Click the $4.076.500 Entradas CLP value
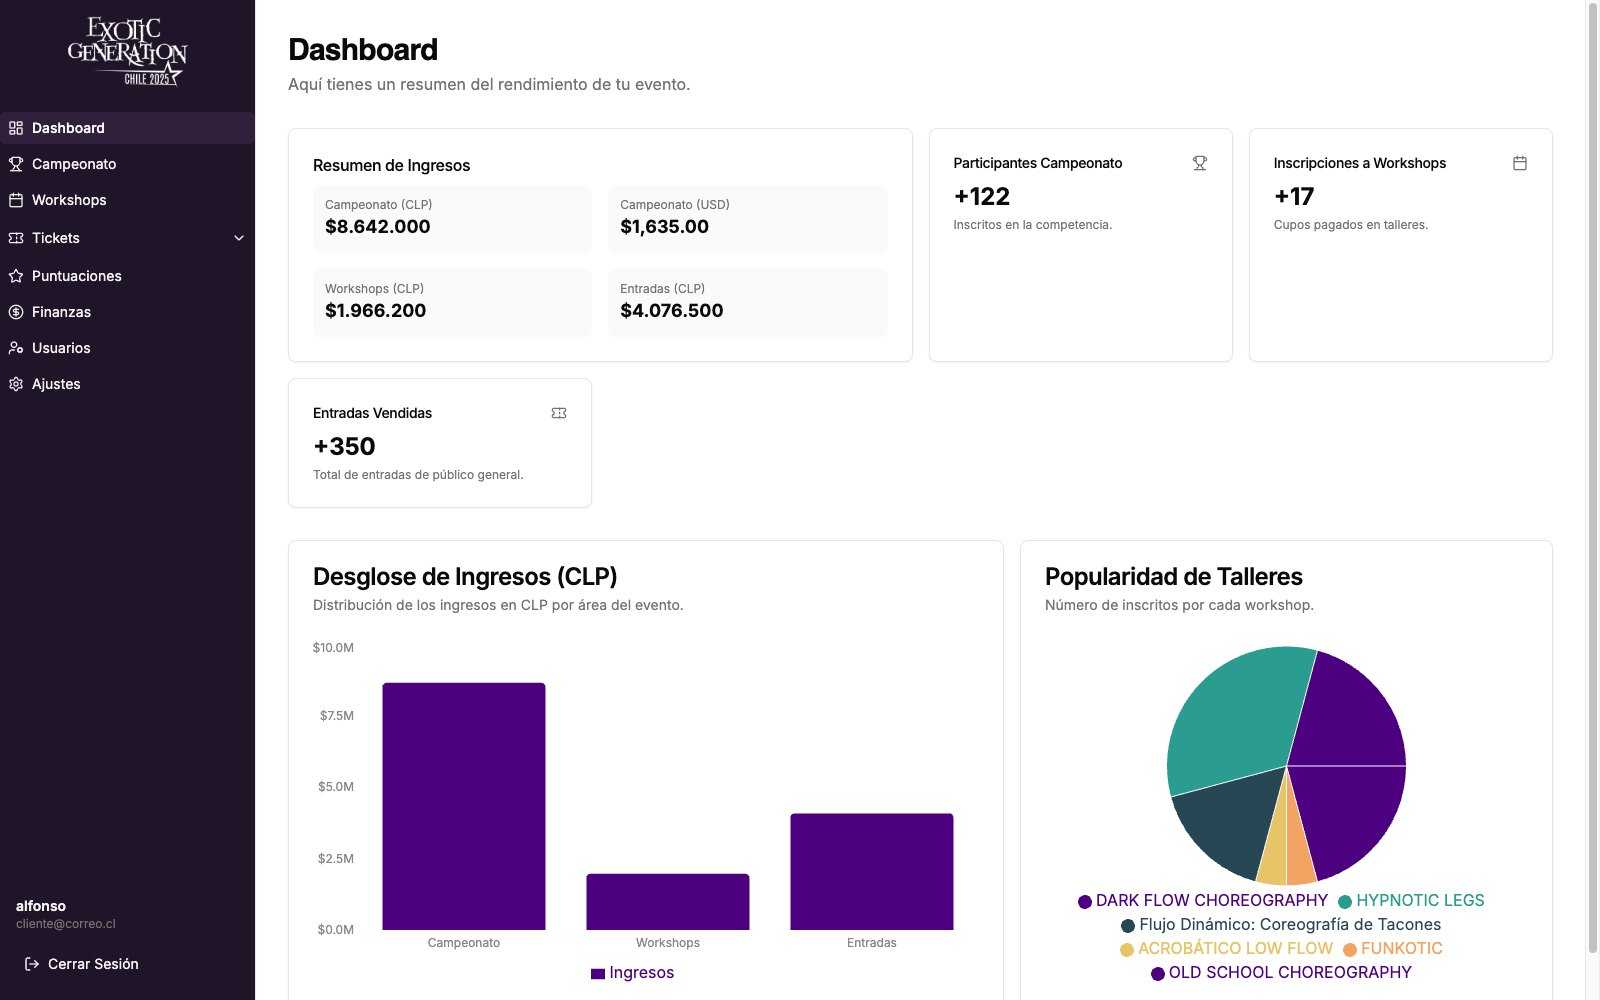Screen dimensions: 1600x1000 [672, 311]
